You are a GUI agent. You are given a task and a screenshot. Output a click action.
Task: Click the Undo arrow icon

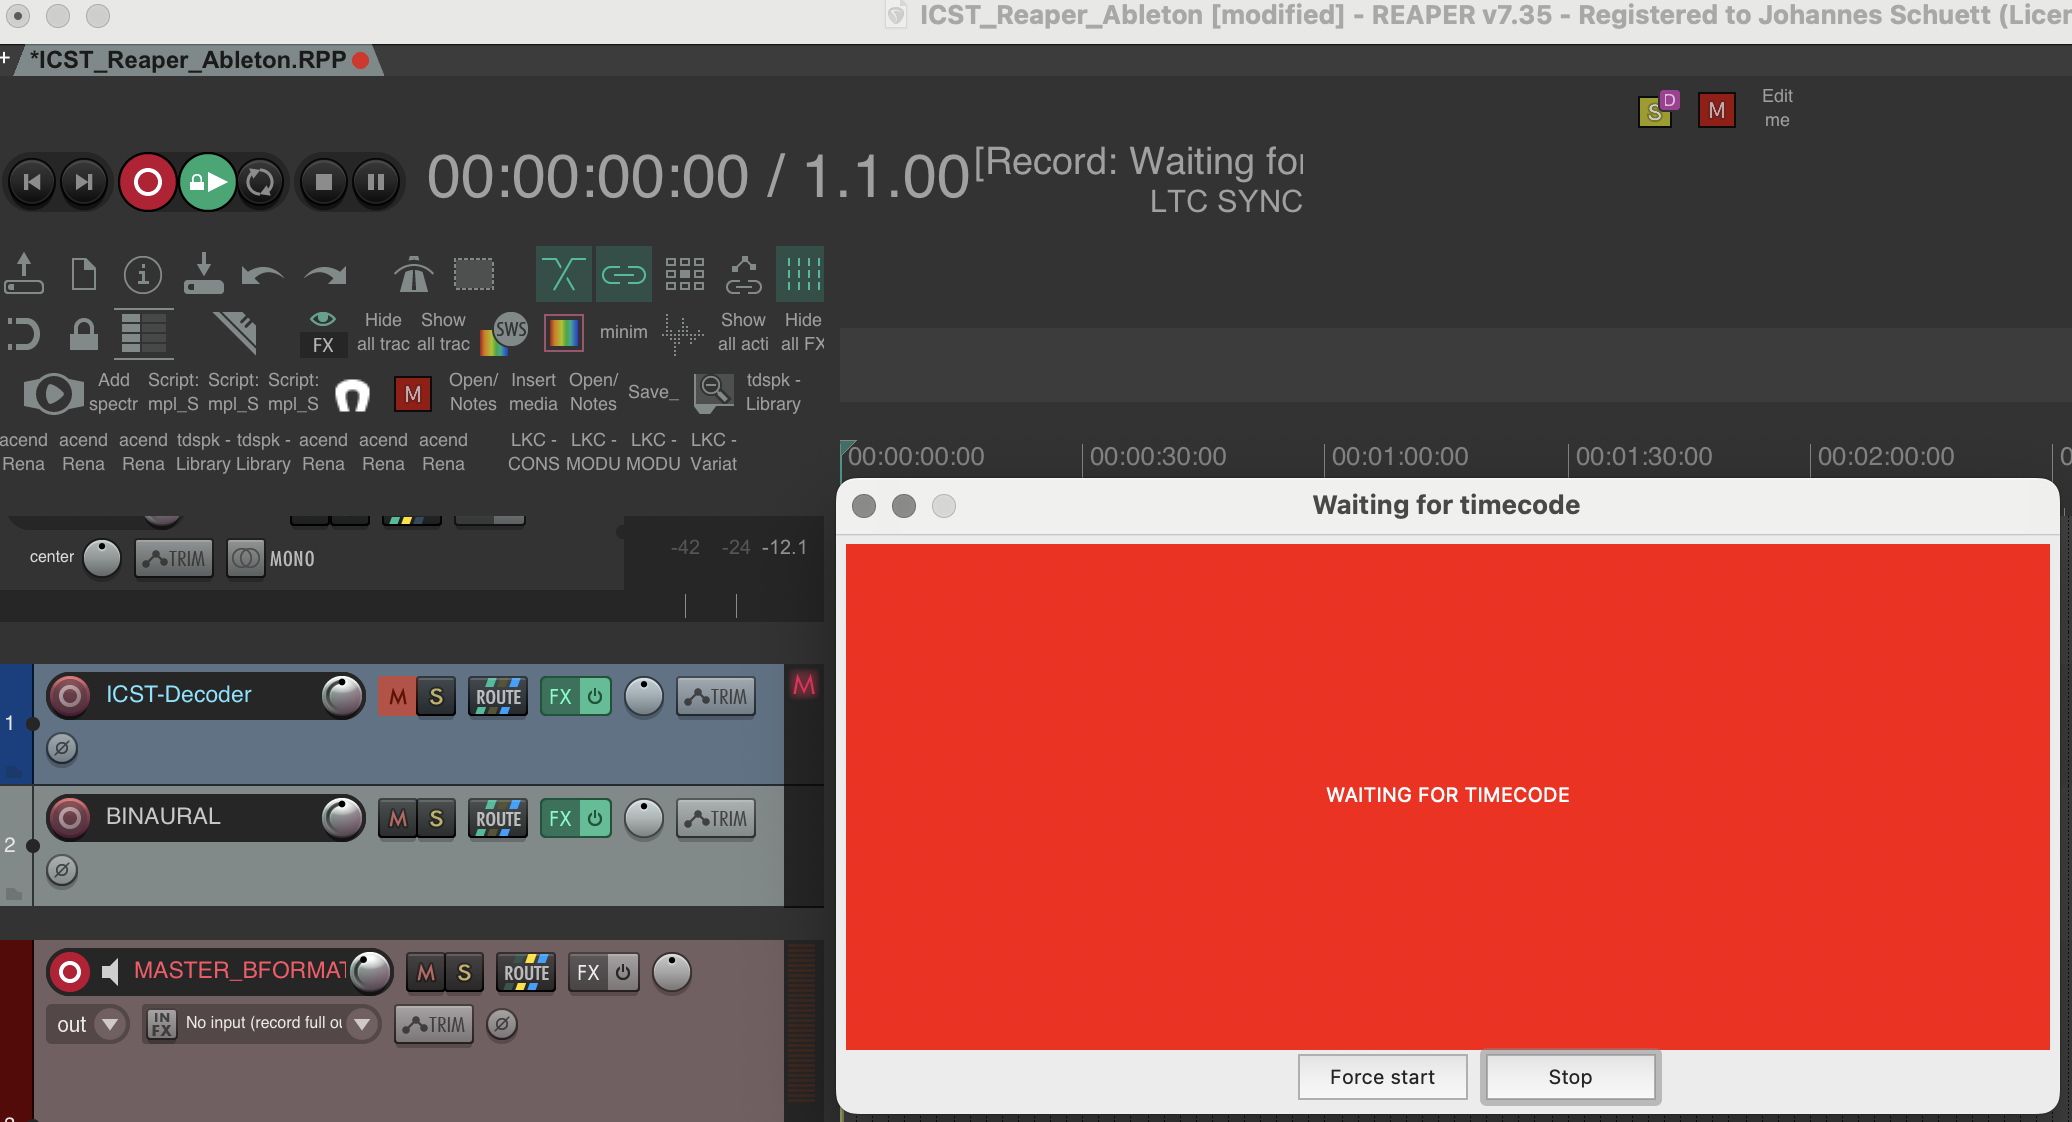(262, 274)
